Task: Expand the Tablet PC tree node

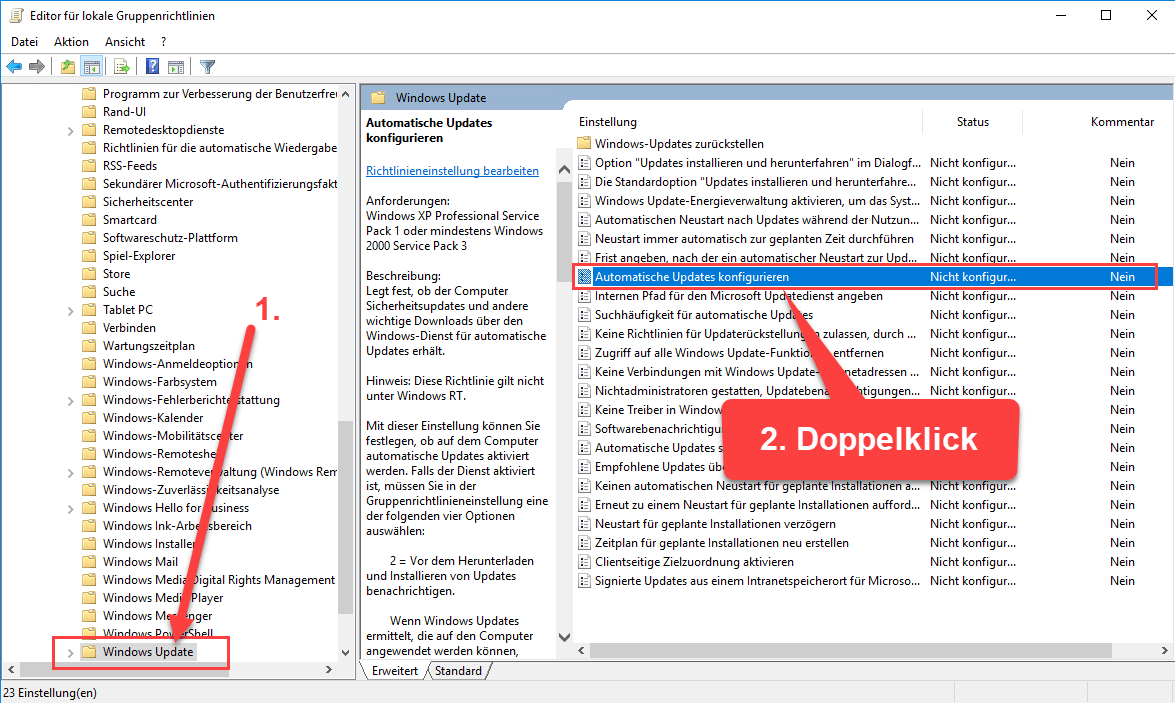Action: 70,310
